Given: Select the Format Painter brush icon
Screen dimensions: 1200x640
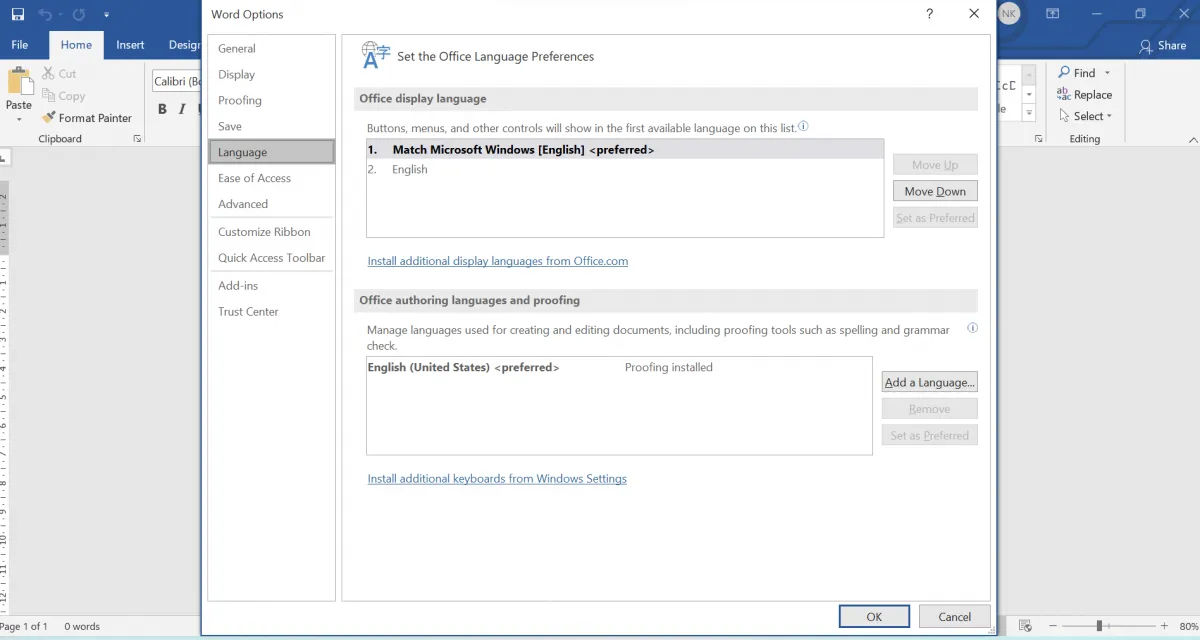Looking at the screenshot, I should point(48,118).
